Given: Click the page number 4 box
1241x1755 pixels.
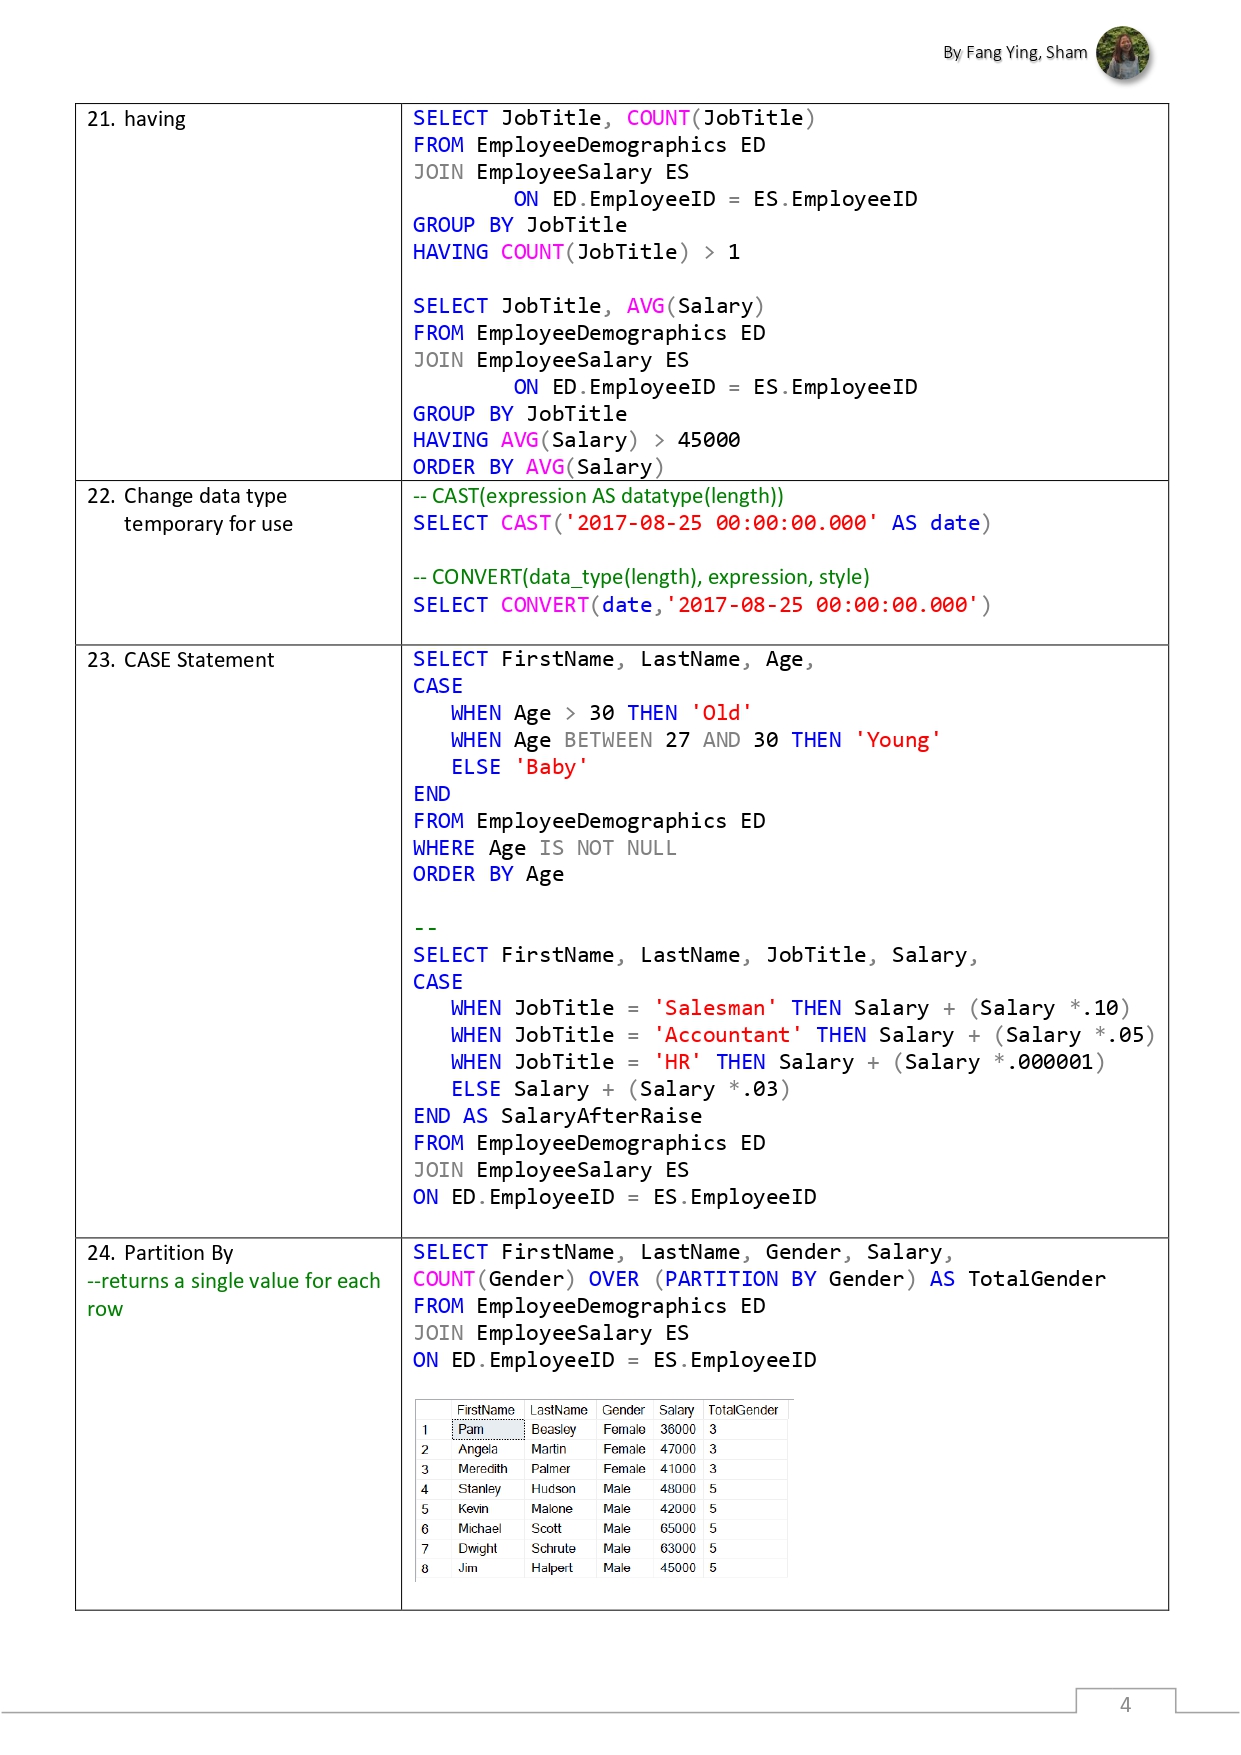Looking at the screenshot, I should [1126, 1704].
